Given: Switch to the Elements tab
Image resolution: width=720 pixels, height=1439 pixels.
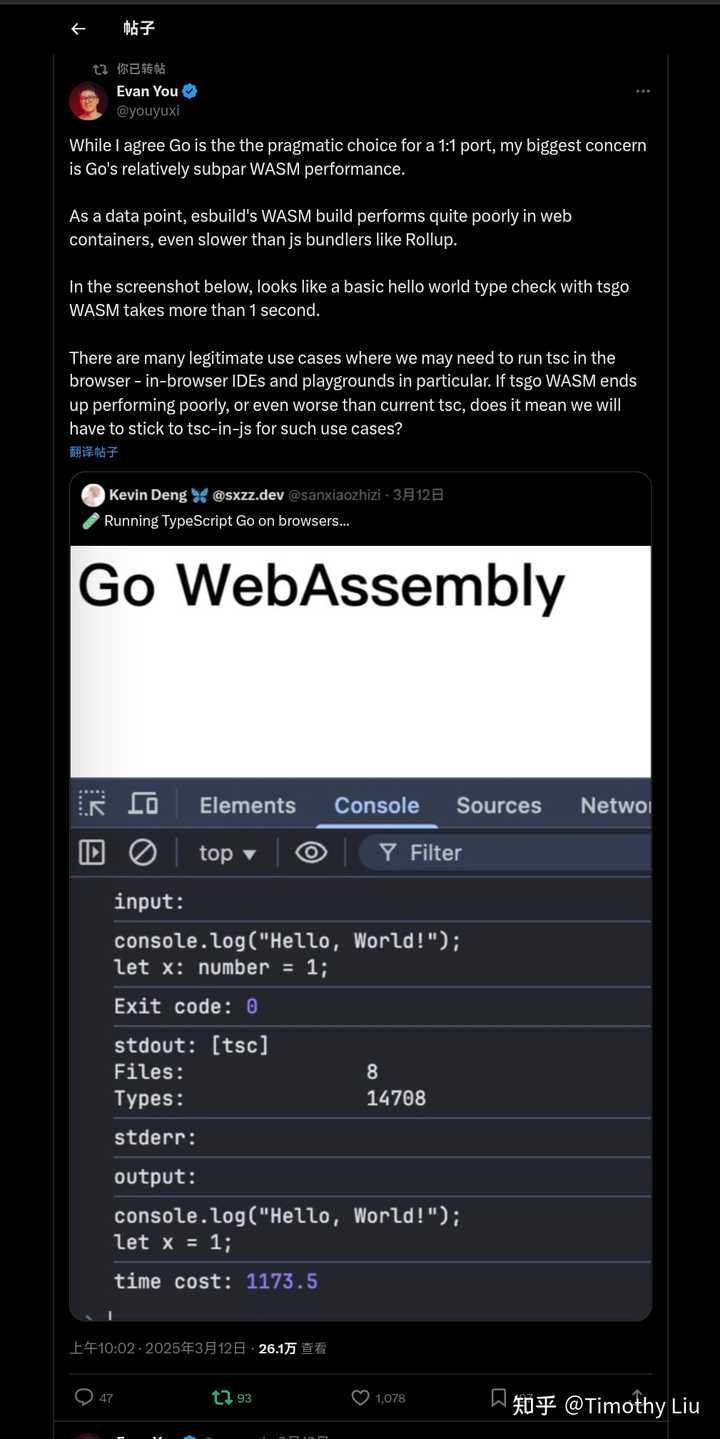Looking at the screenshot, I should click(x=247, y=805).
